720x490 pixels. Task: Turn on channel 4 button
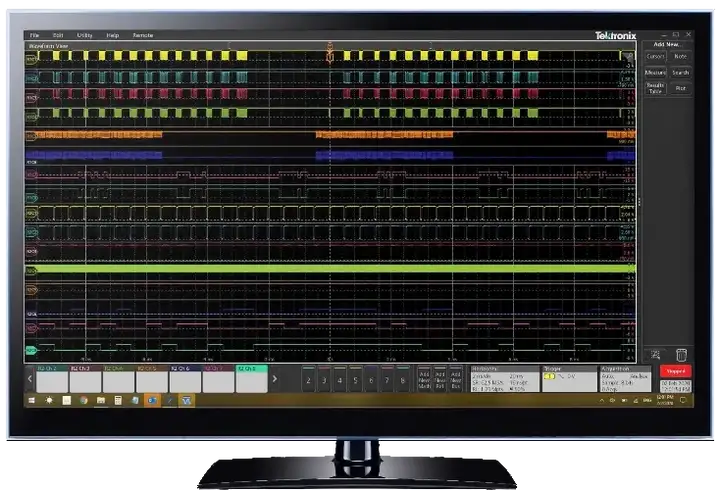click(340, 379)
